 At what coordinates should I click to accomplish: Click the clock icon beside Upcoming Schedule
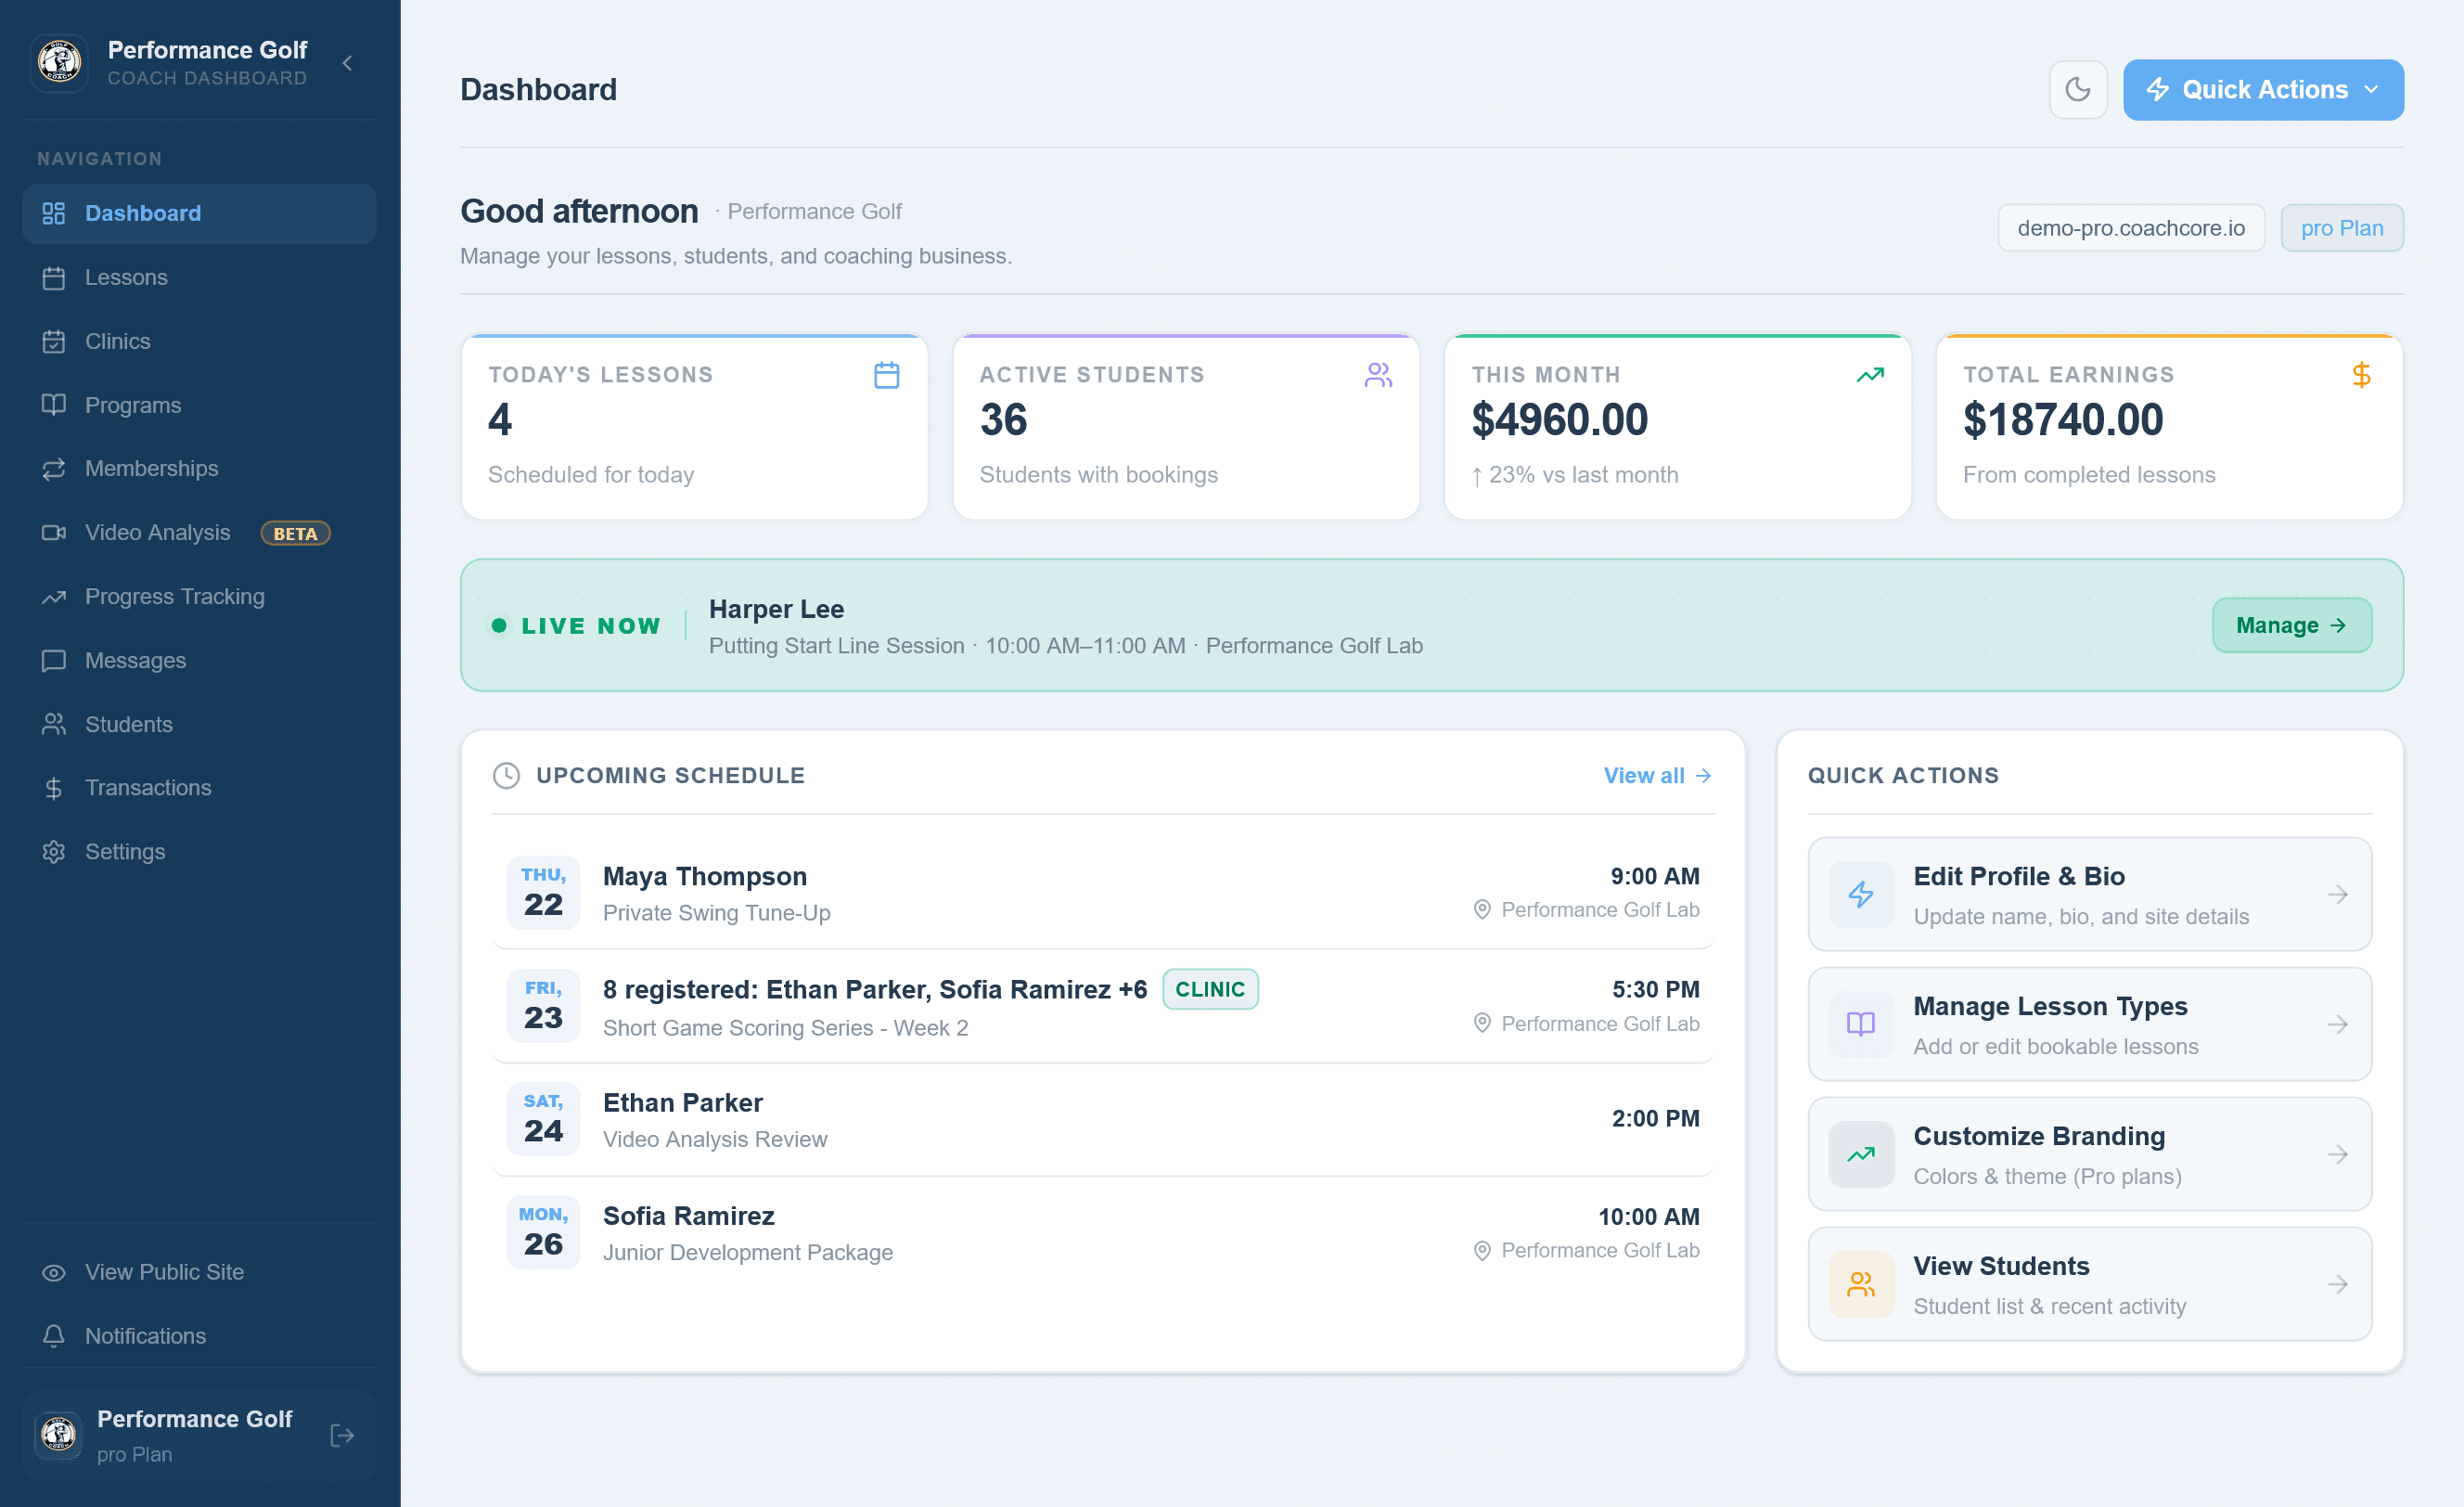click(507, 776)
